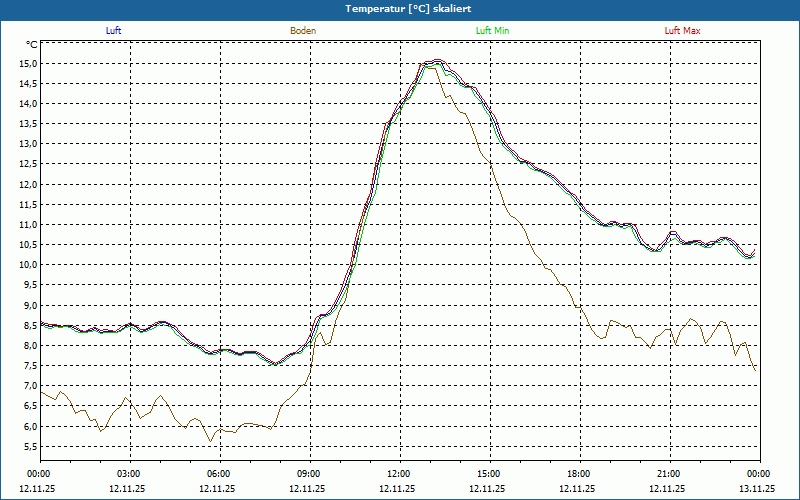Click the '09:00' time axis label
Screen dimensions: 800x500
[310, 474]
